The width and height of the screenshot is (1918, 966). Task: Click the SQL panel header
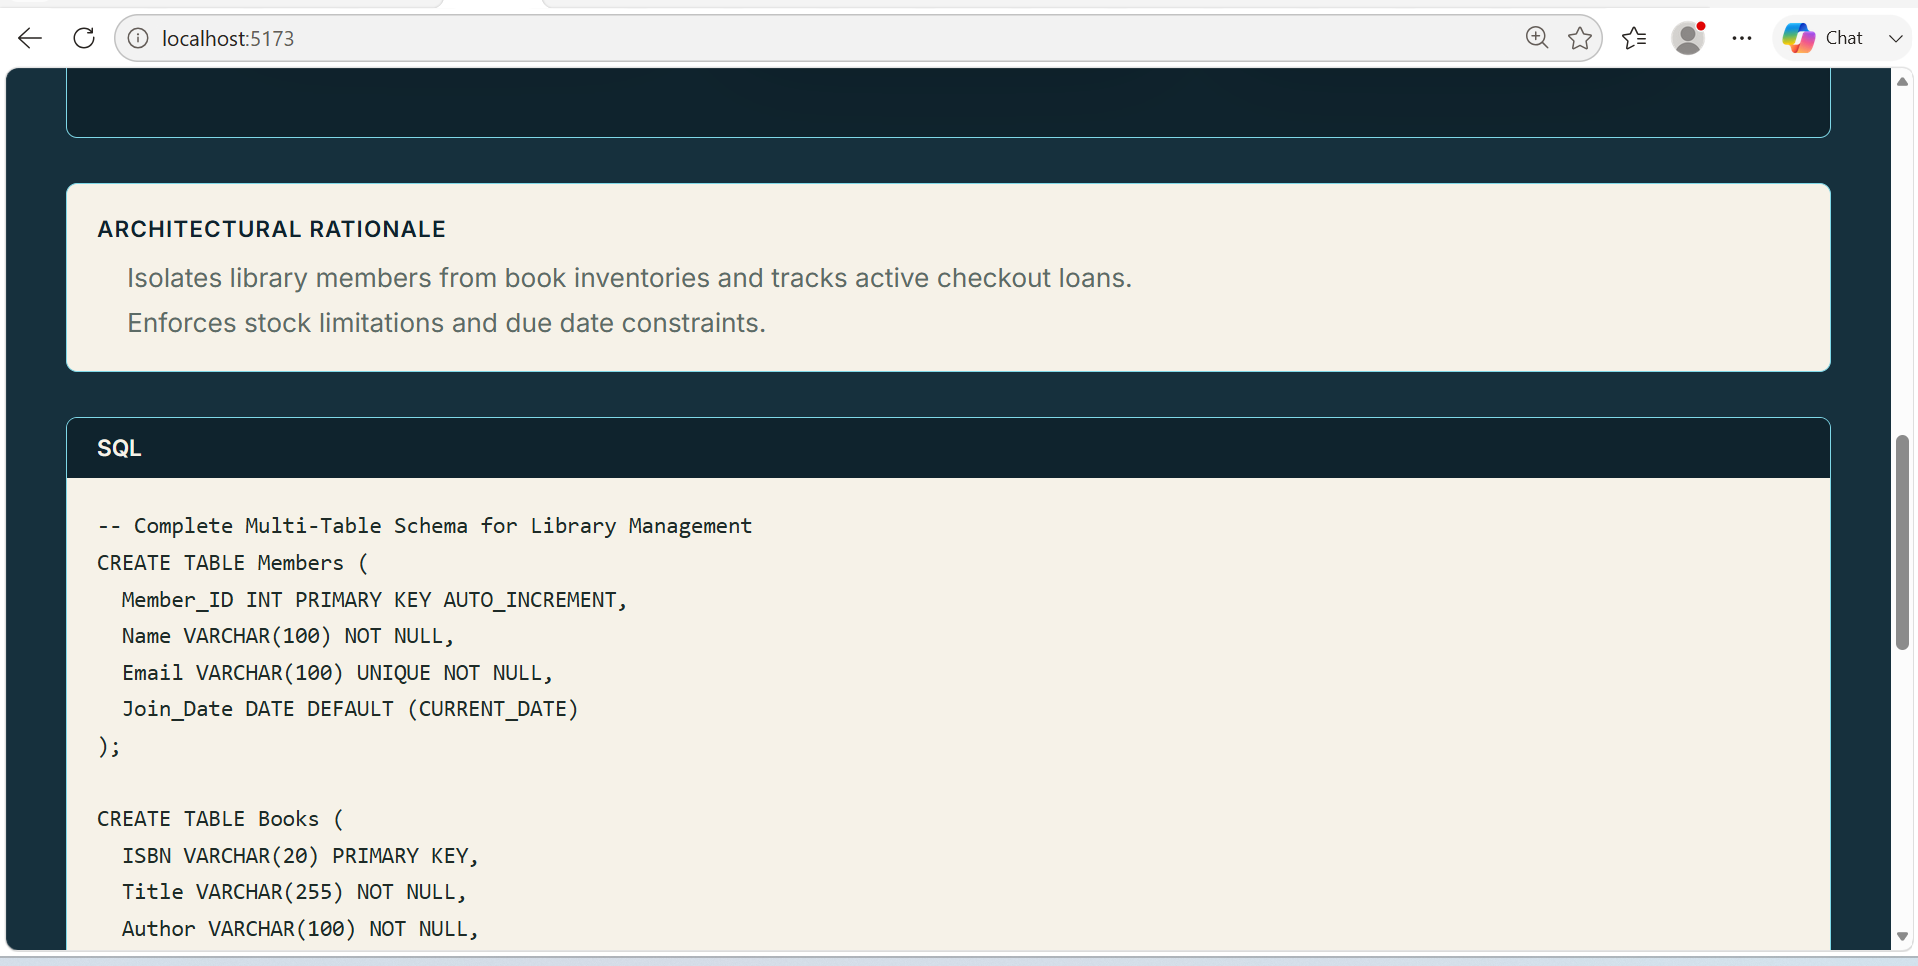(948, 448)
